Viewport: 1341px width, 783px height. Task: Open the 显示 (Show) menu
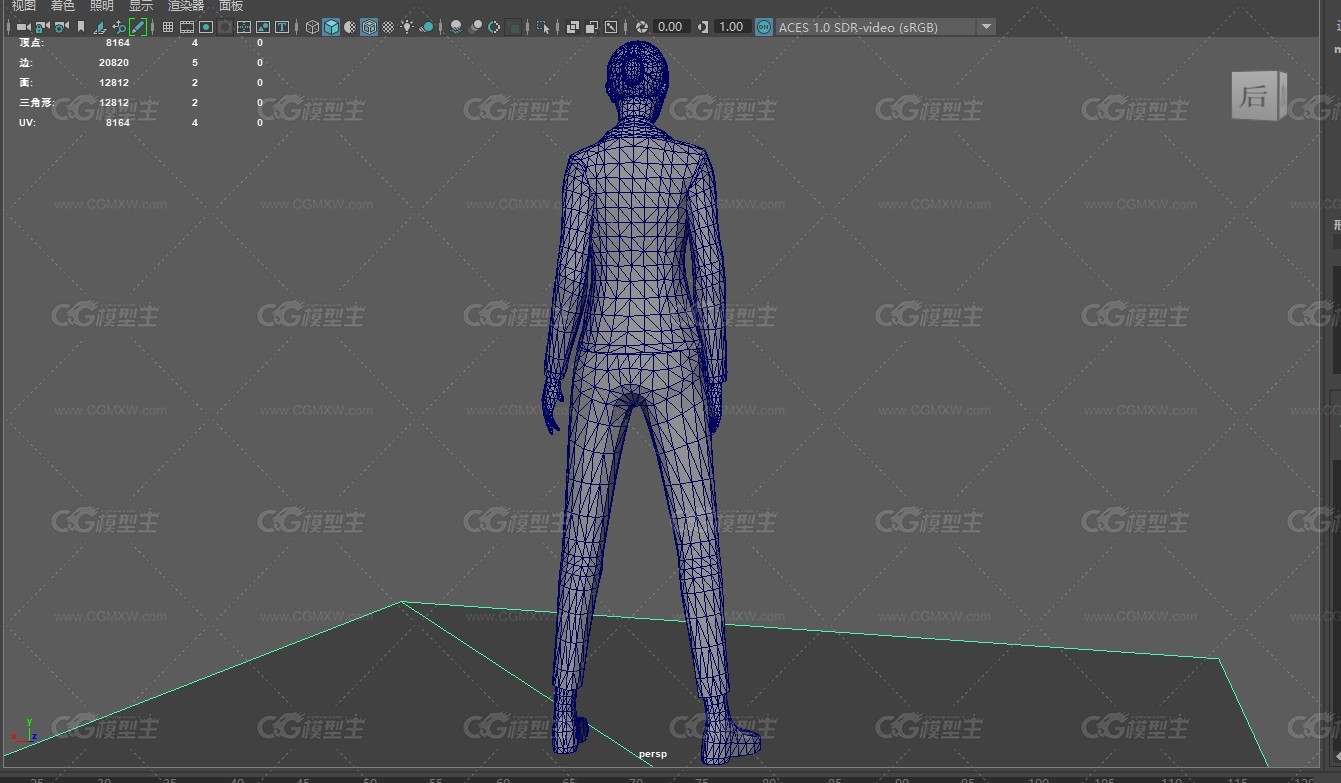(141, 6)
